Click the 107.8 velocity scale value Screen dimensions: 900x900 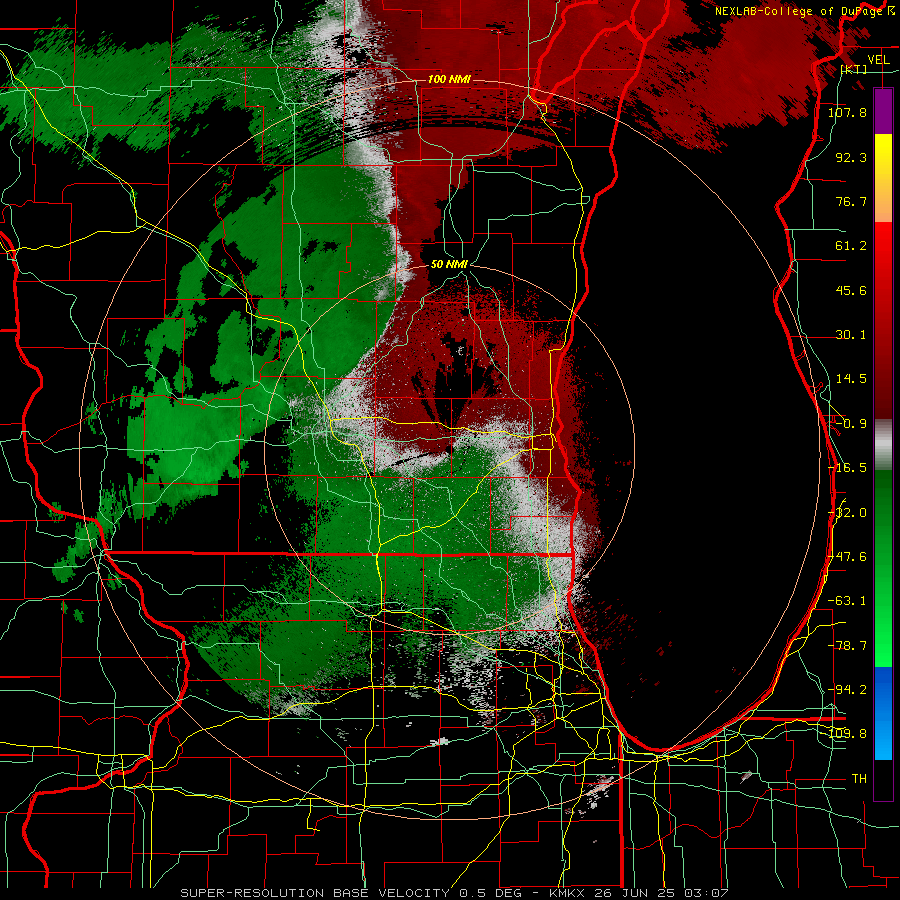tap(847, 112)
